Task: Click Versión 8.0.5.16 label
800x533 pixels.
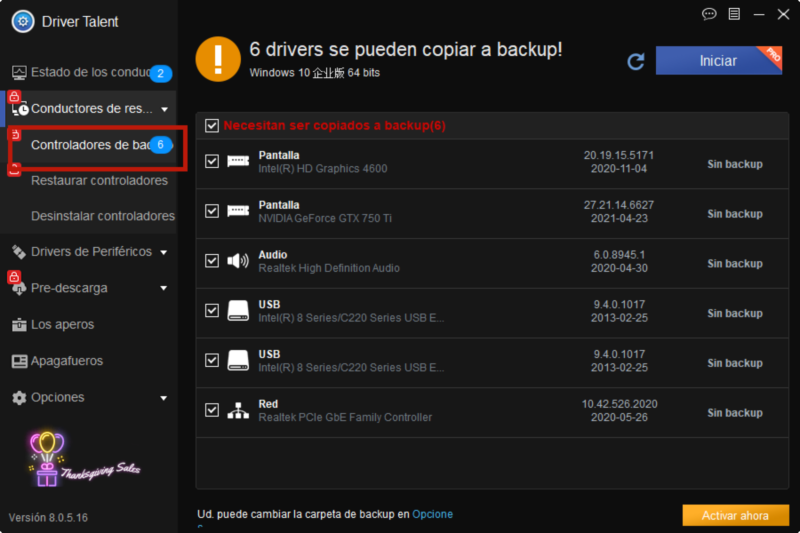Action: [48, 518]
